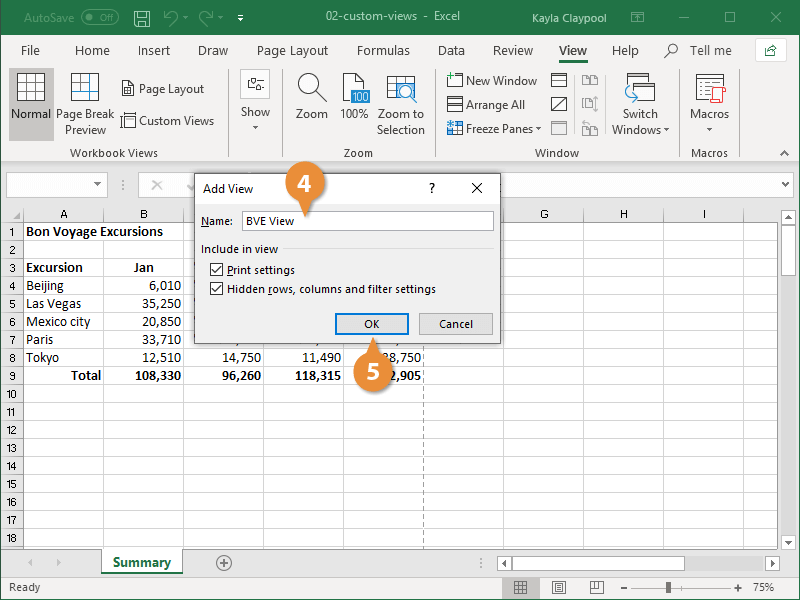This screenshot has width=800, height=600.
Task: Uncheck the Print settings checkbox
Action: pyautogui.click(x=217, y=270)
